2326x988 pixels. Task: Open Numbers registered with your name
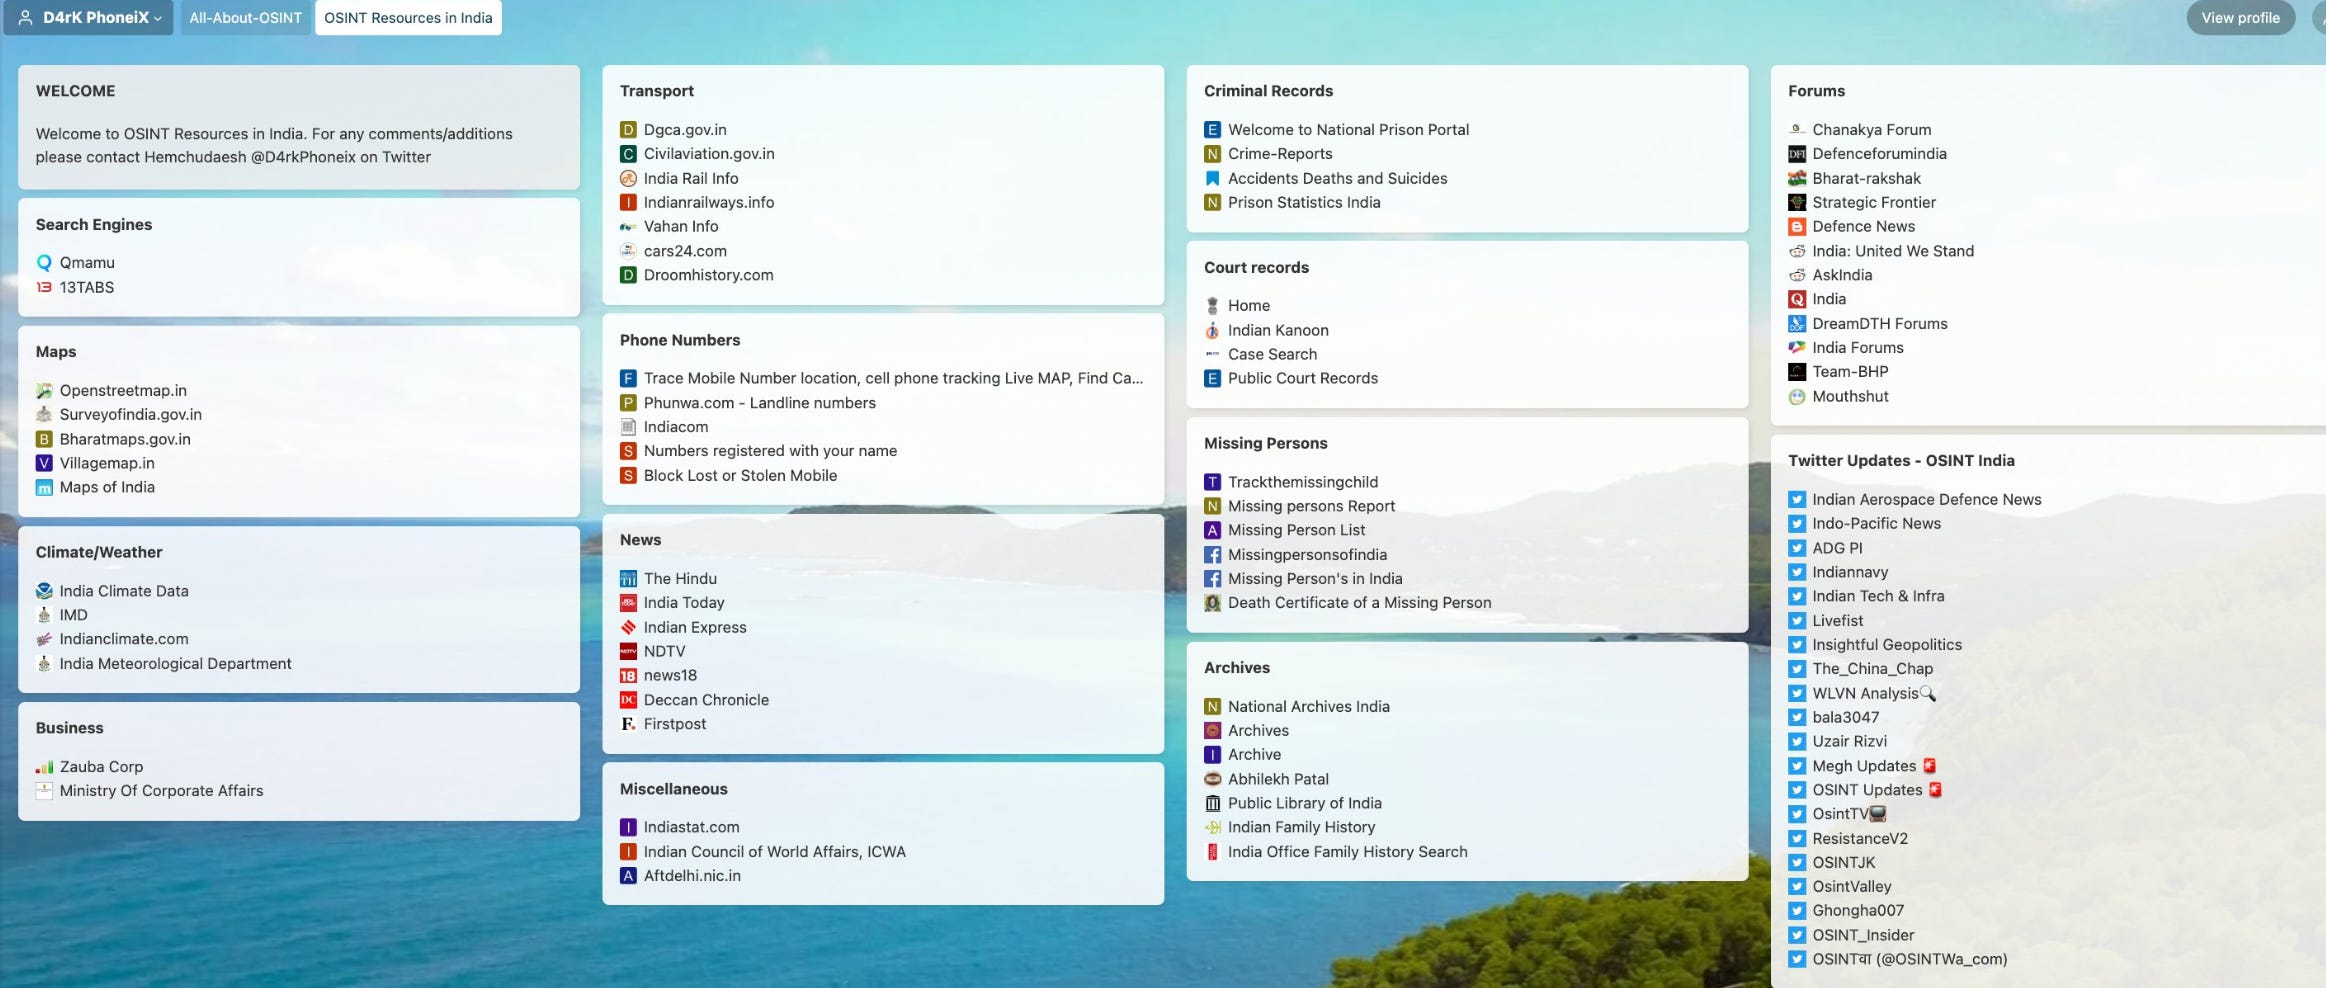pos(770,451)
